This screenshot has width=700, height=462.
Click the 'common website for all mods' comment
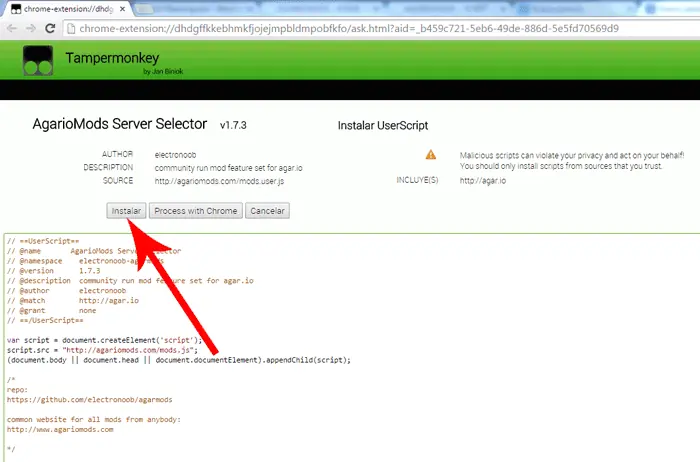94,420
